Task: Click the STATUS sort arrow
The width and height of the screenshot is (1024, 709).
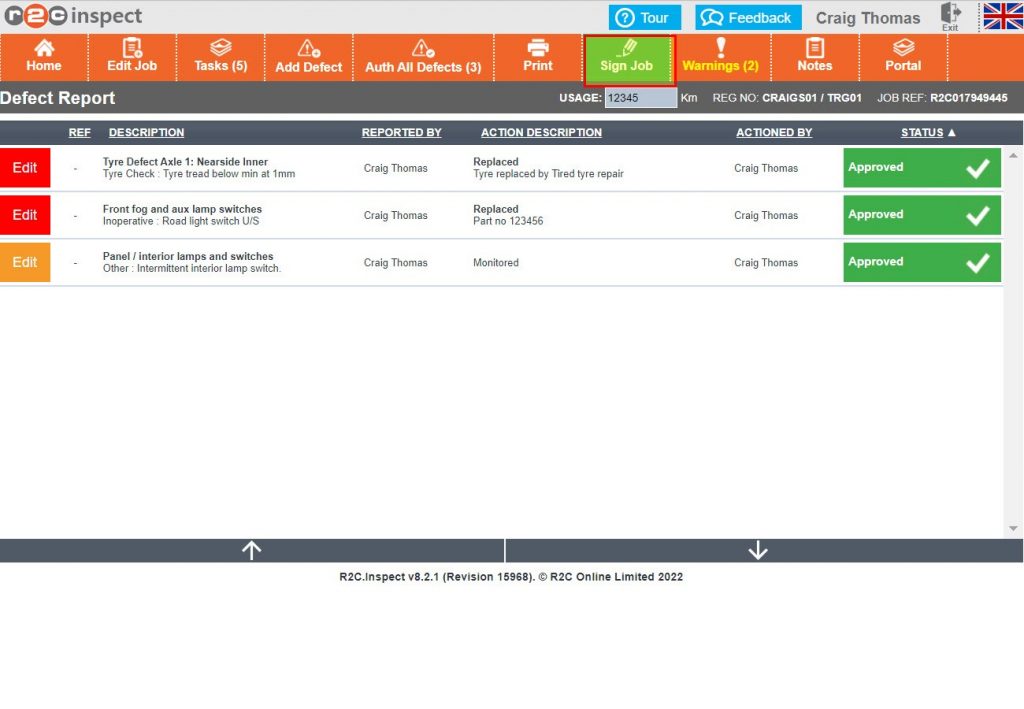Action: coord(950,132)
